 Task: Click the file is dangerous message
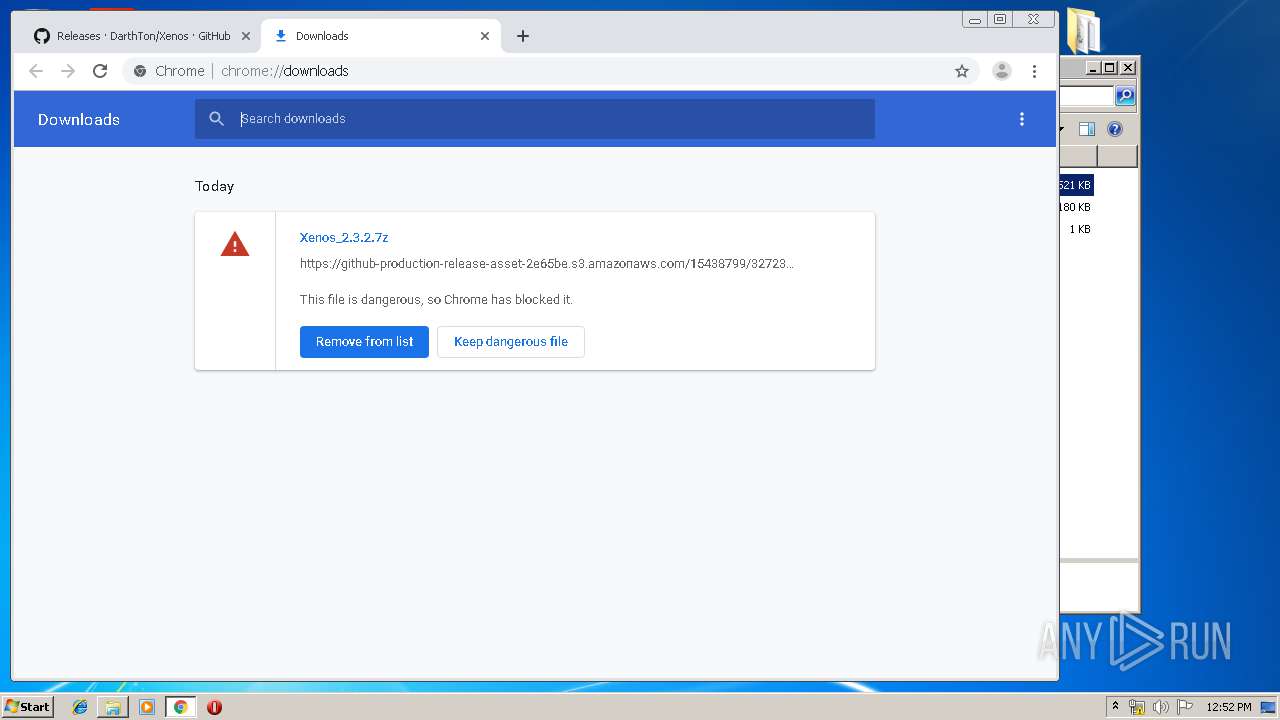click(x=436, y=300)
